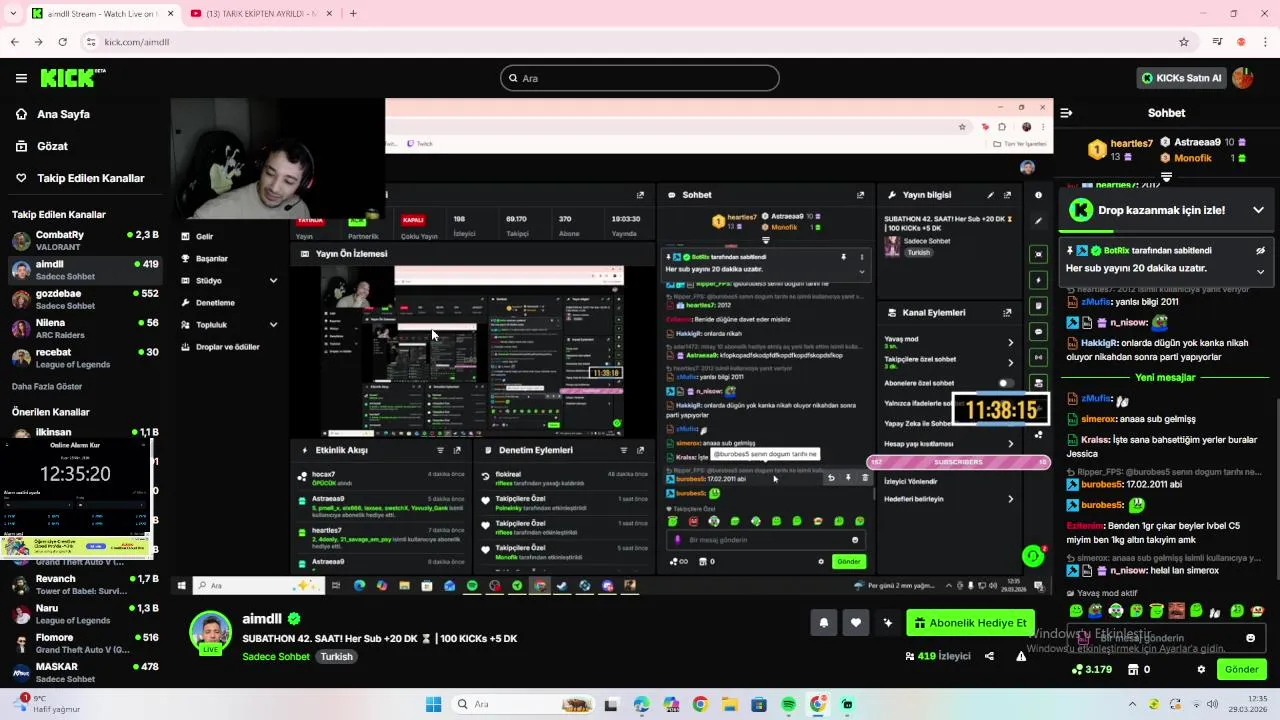The width and height of the screenshot is (1280, 720).
Task: Click the Denetim Eylemleri filter icon in stream
Action: tap(623, 450)
